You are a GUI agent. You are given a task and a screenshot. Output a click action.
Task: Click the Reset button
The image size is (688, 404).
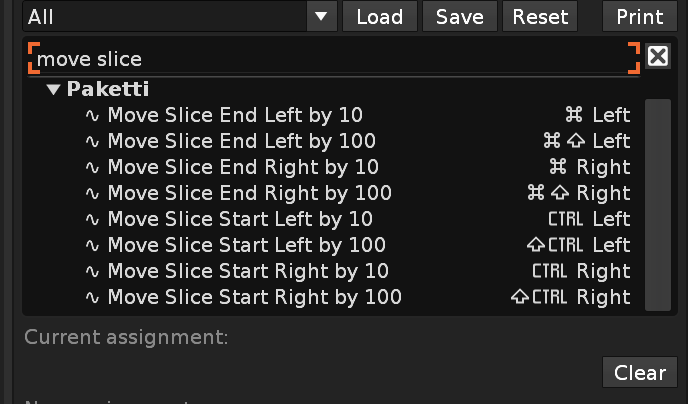coord(540,16)
